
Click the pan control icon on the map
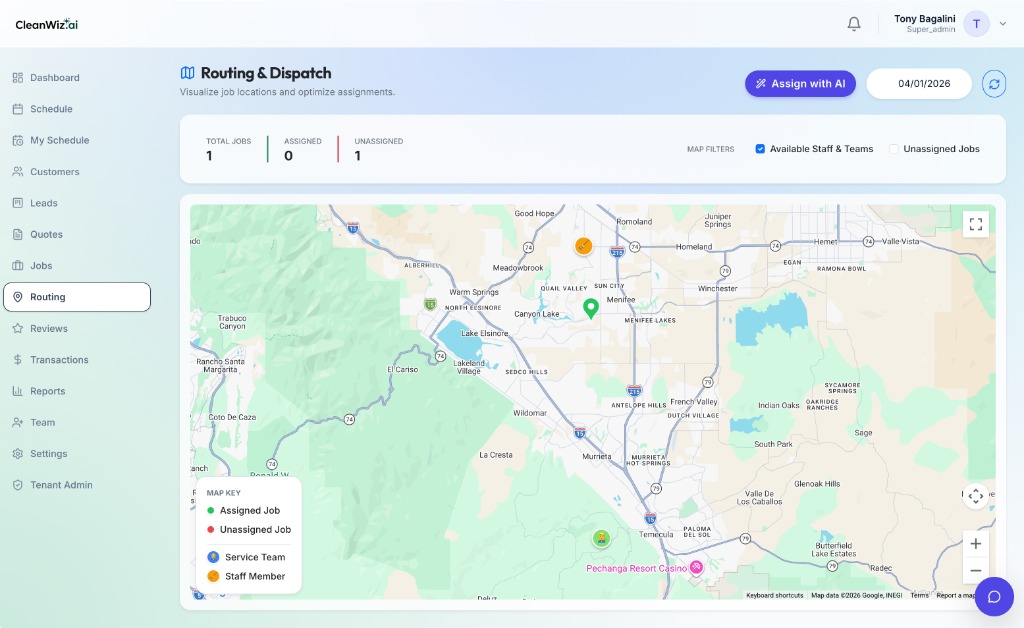pyautogui.click(x=975, y=496)
